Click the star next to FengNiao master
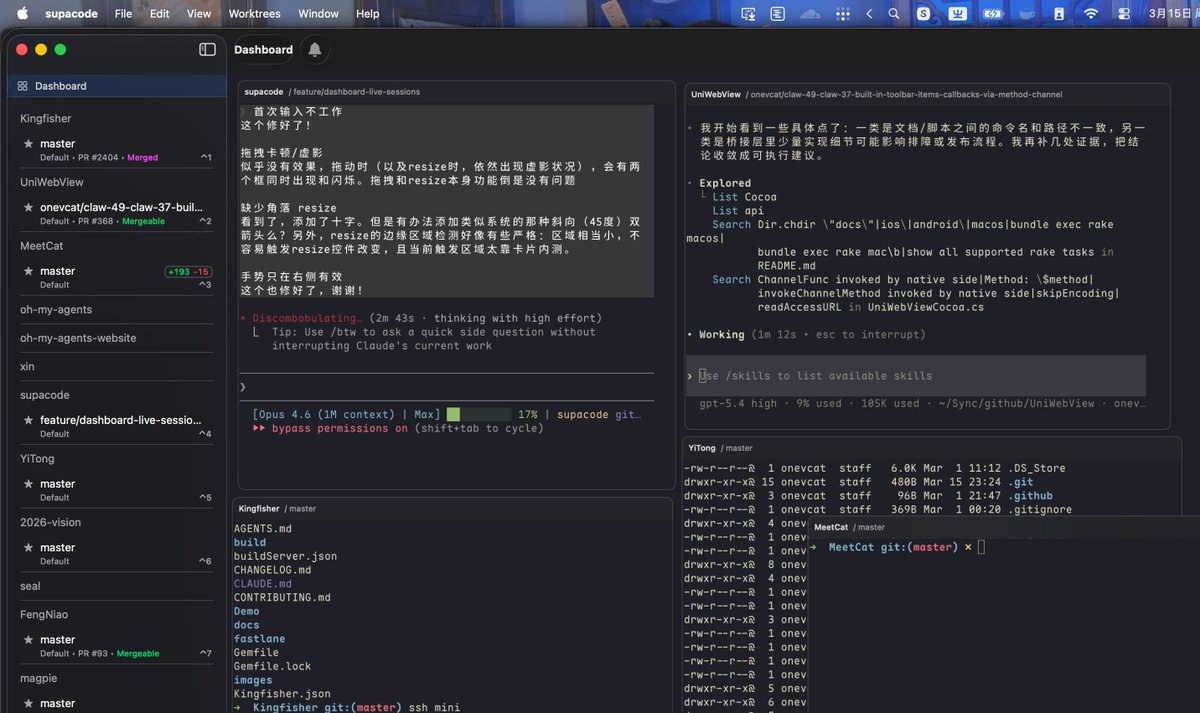The height and width of the screenshot is (713, 1200). click(28, 640)
